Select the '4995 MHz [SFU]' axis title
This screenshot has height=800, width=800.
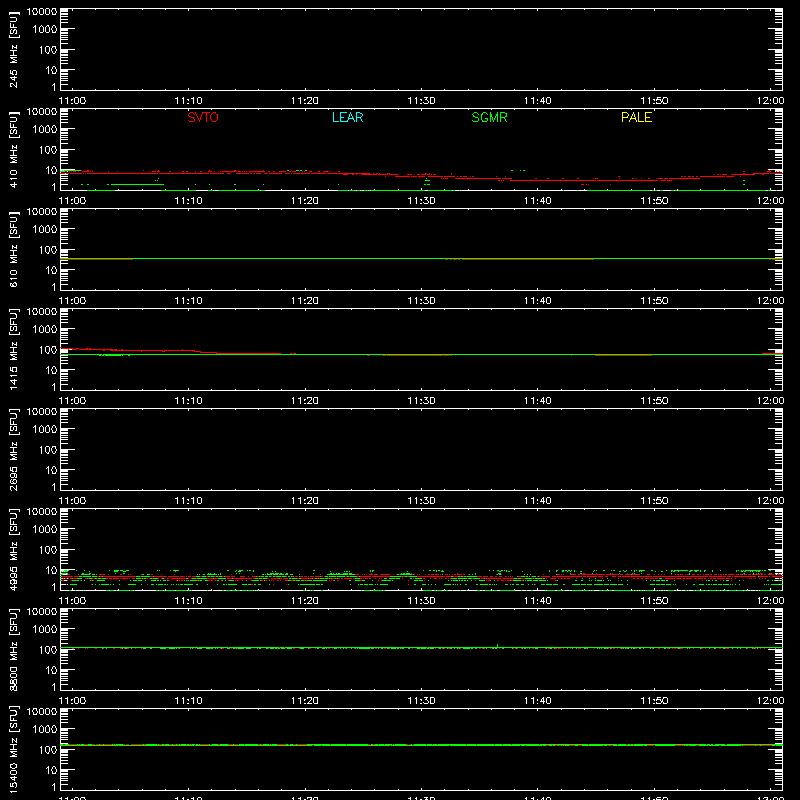coord(13,549)
